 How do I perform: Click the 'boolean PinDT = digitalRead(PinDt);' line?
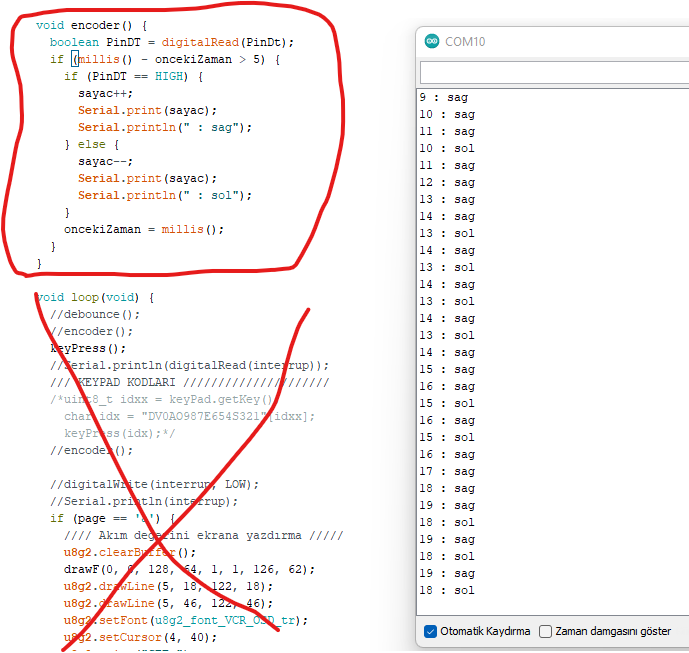tap(172, 42)
